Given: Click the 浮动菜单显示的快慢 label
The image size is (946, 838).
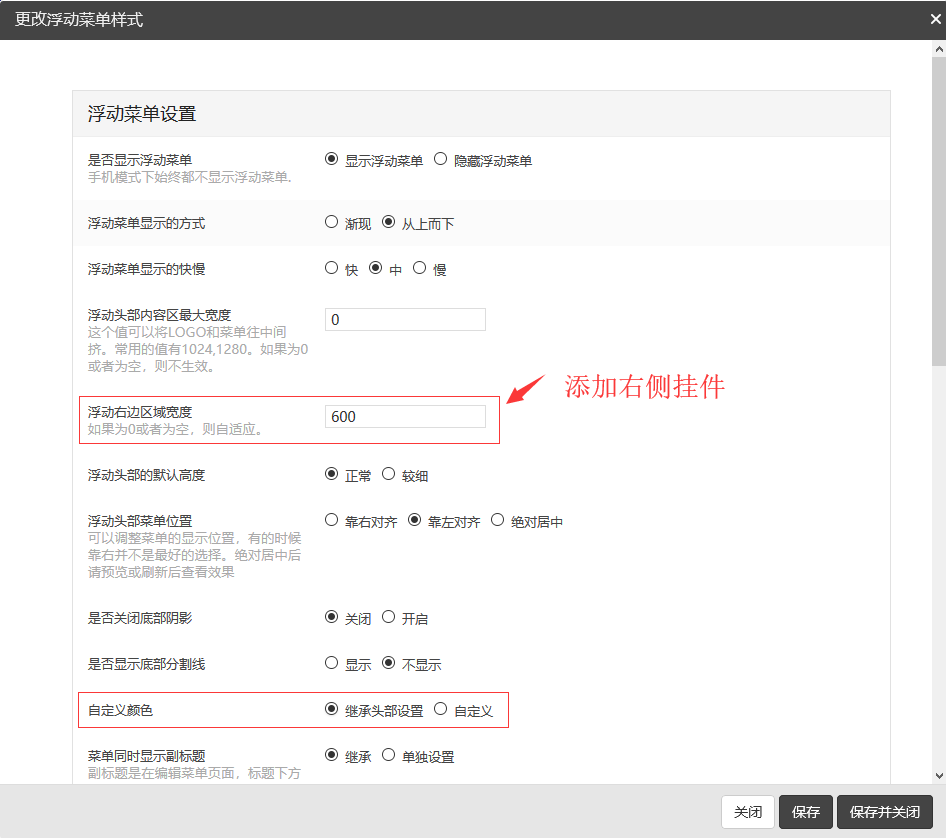Looking at the screenshot, I should click(x=147, y=270).
